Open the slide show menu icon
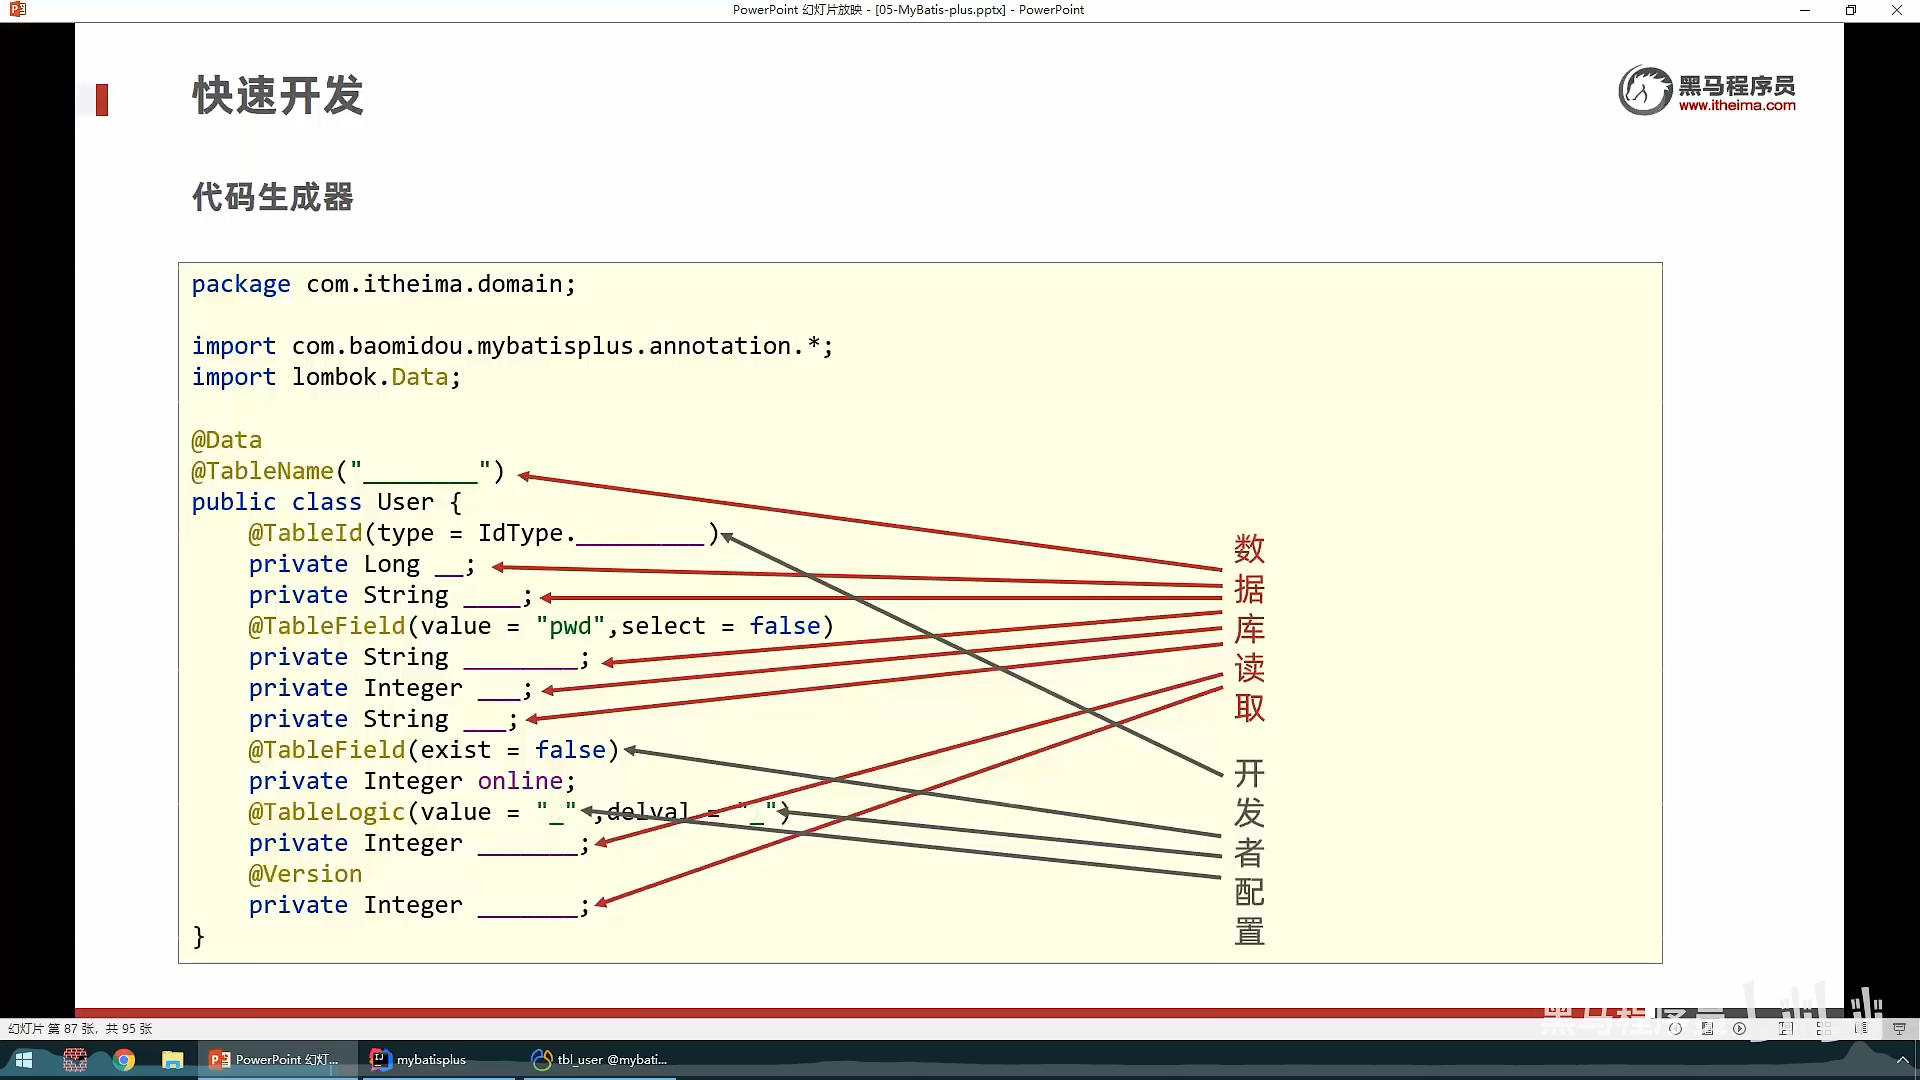The image size is (1920, 1080). coord(1707,1028)
